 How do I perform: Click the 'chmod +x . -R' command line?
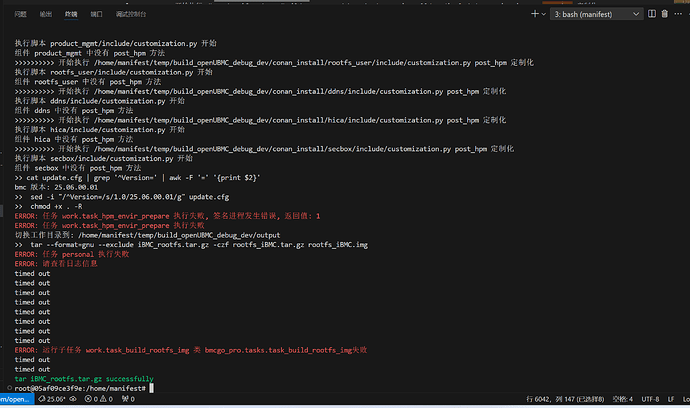(x=48, y=206)
